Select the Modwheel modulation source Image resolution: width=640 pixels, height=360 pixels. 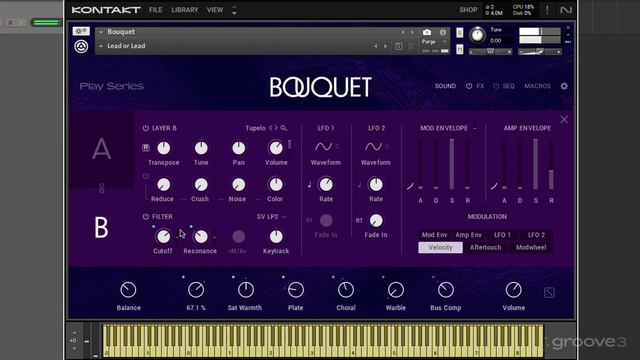point(531,247)
